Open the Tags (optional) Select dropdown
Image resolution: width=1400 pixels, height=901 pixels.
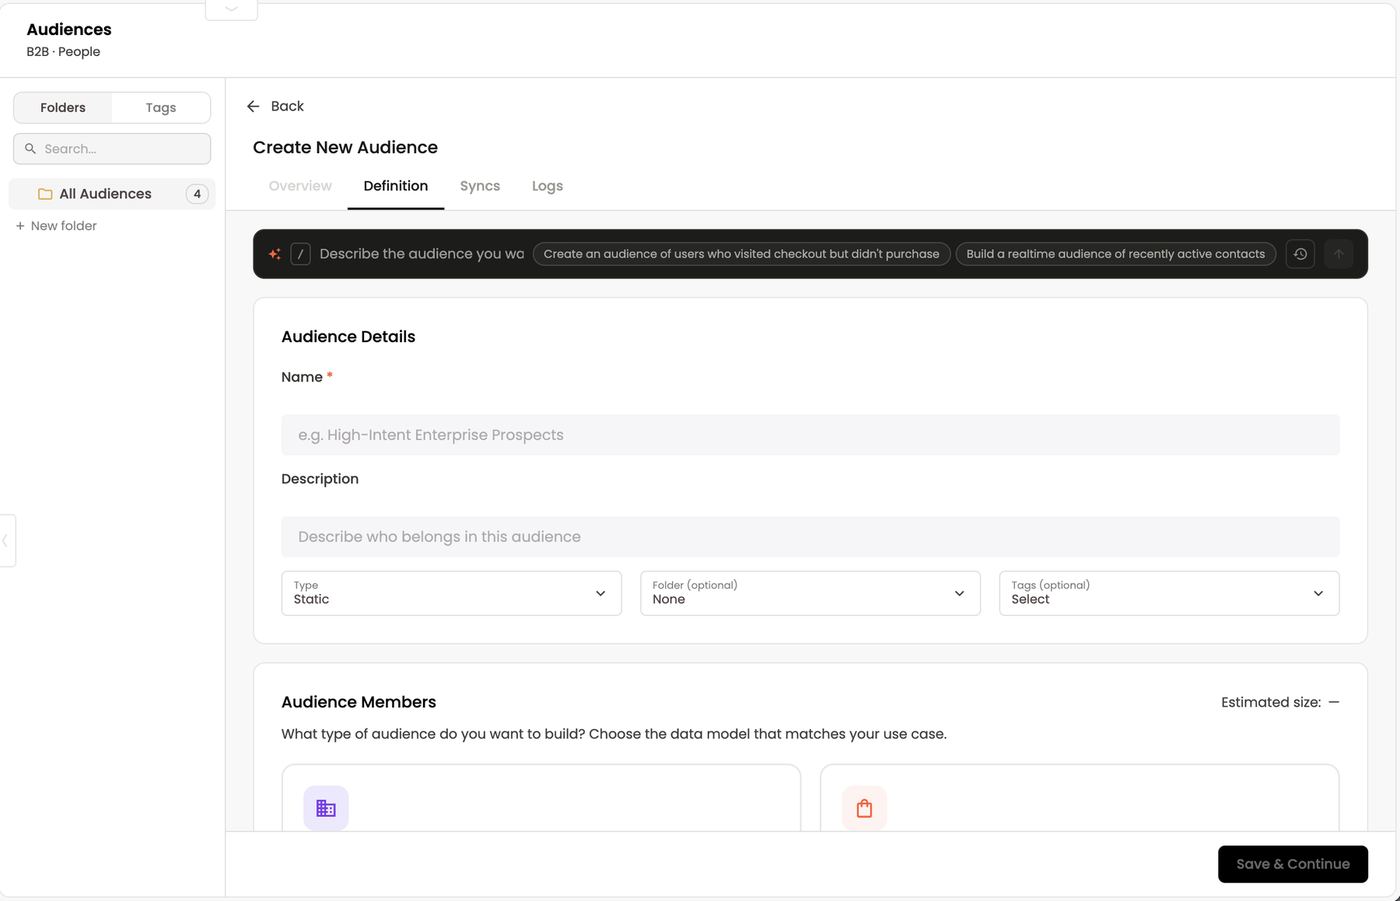tap(1169, 593)
